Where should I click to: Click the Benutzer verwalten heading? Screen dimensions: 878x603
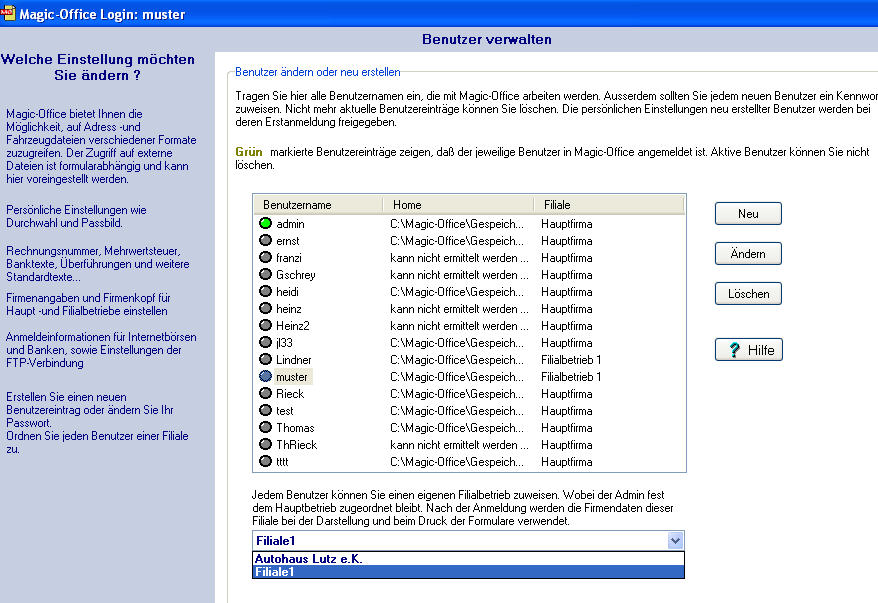click(x=487, y=39)
